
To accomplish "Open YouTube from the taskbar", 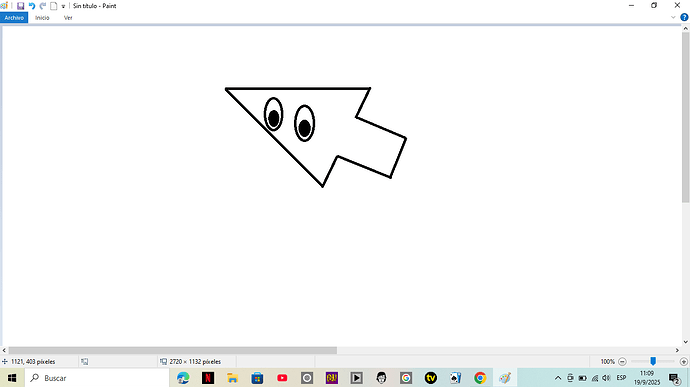I will tap(282, 378).
